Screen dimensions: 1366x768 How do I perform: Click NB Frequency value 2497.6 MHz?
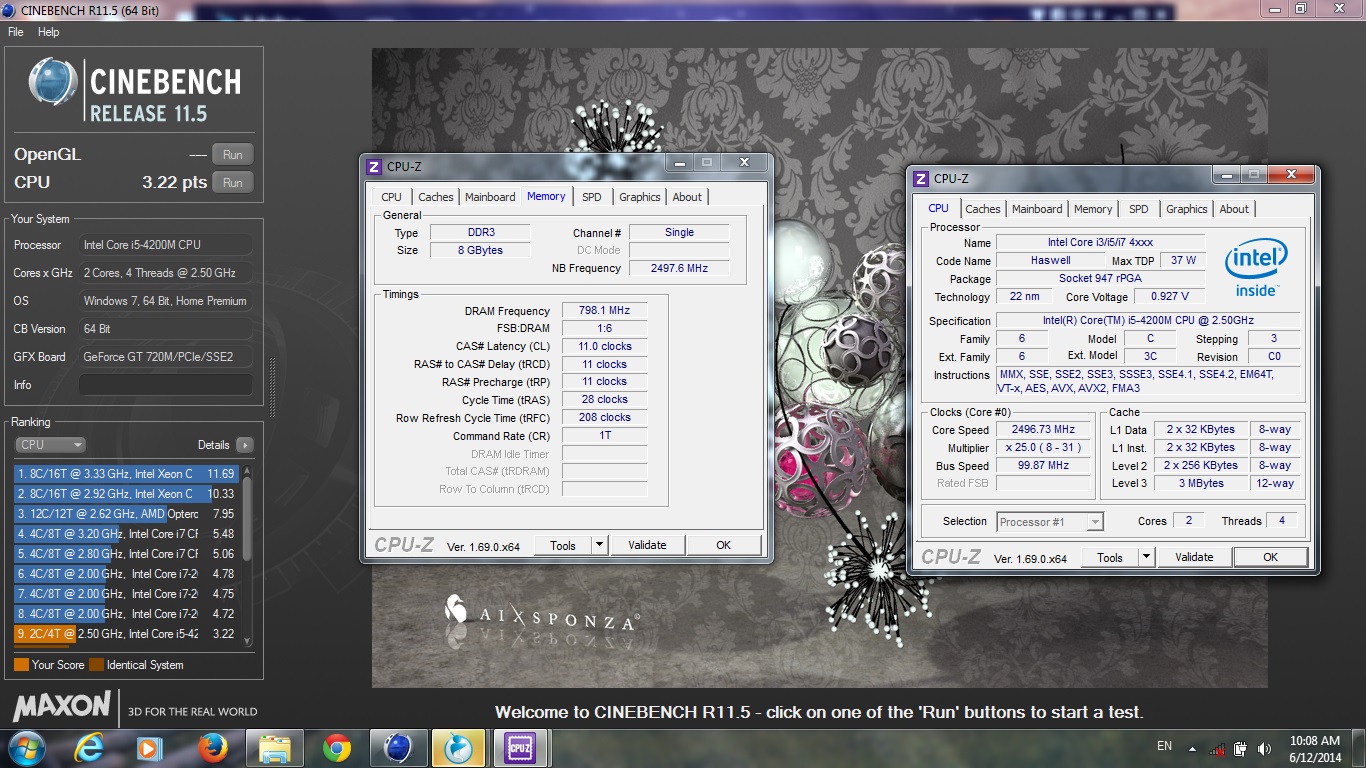click(x=679, y=268)
